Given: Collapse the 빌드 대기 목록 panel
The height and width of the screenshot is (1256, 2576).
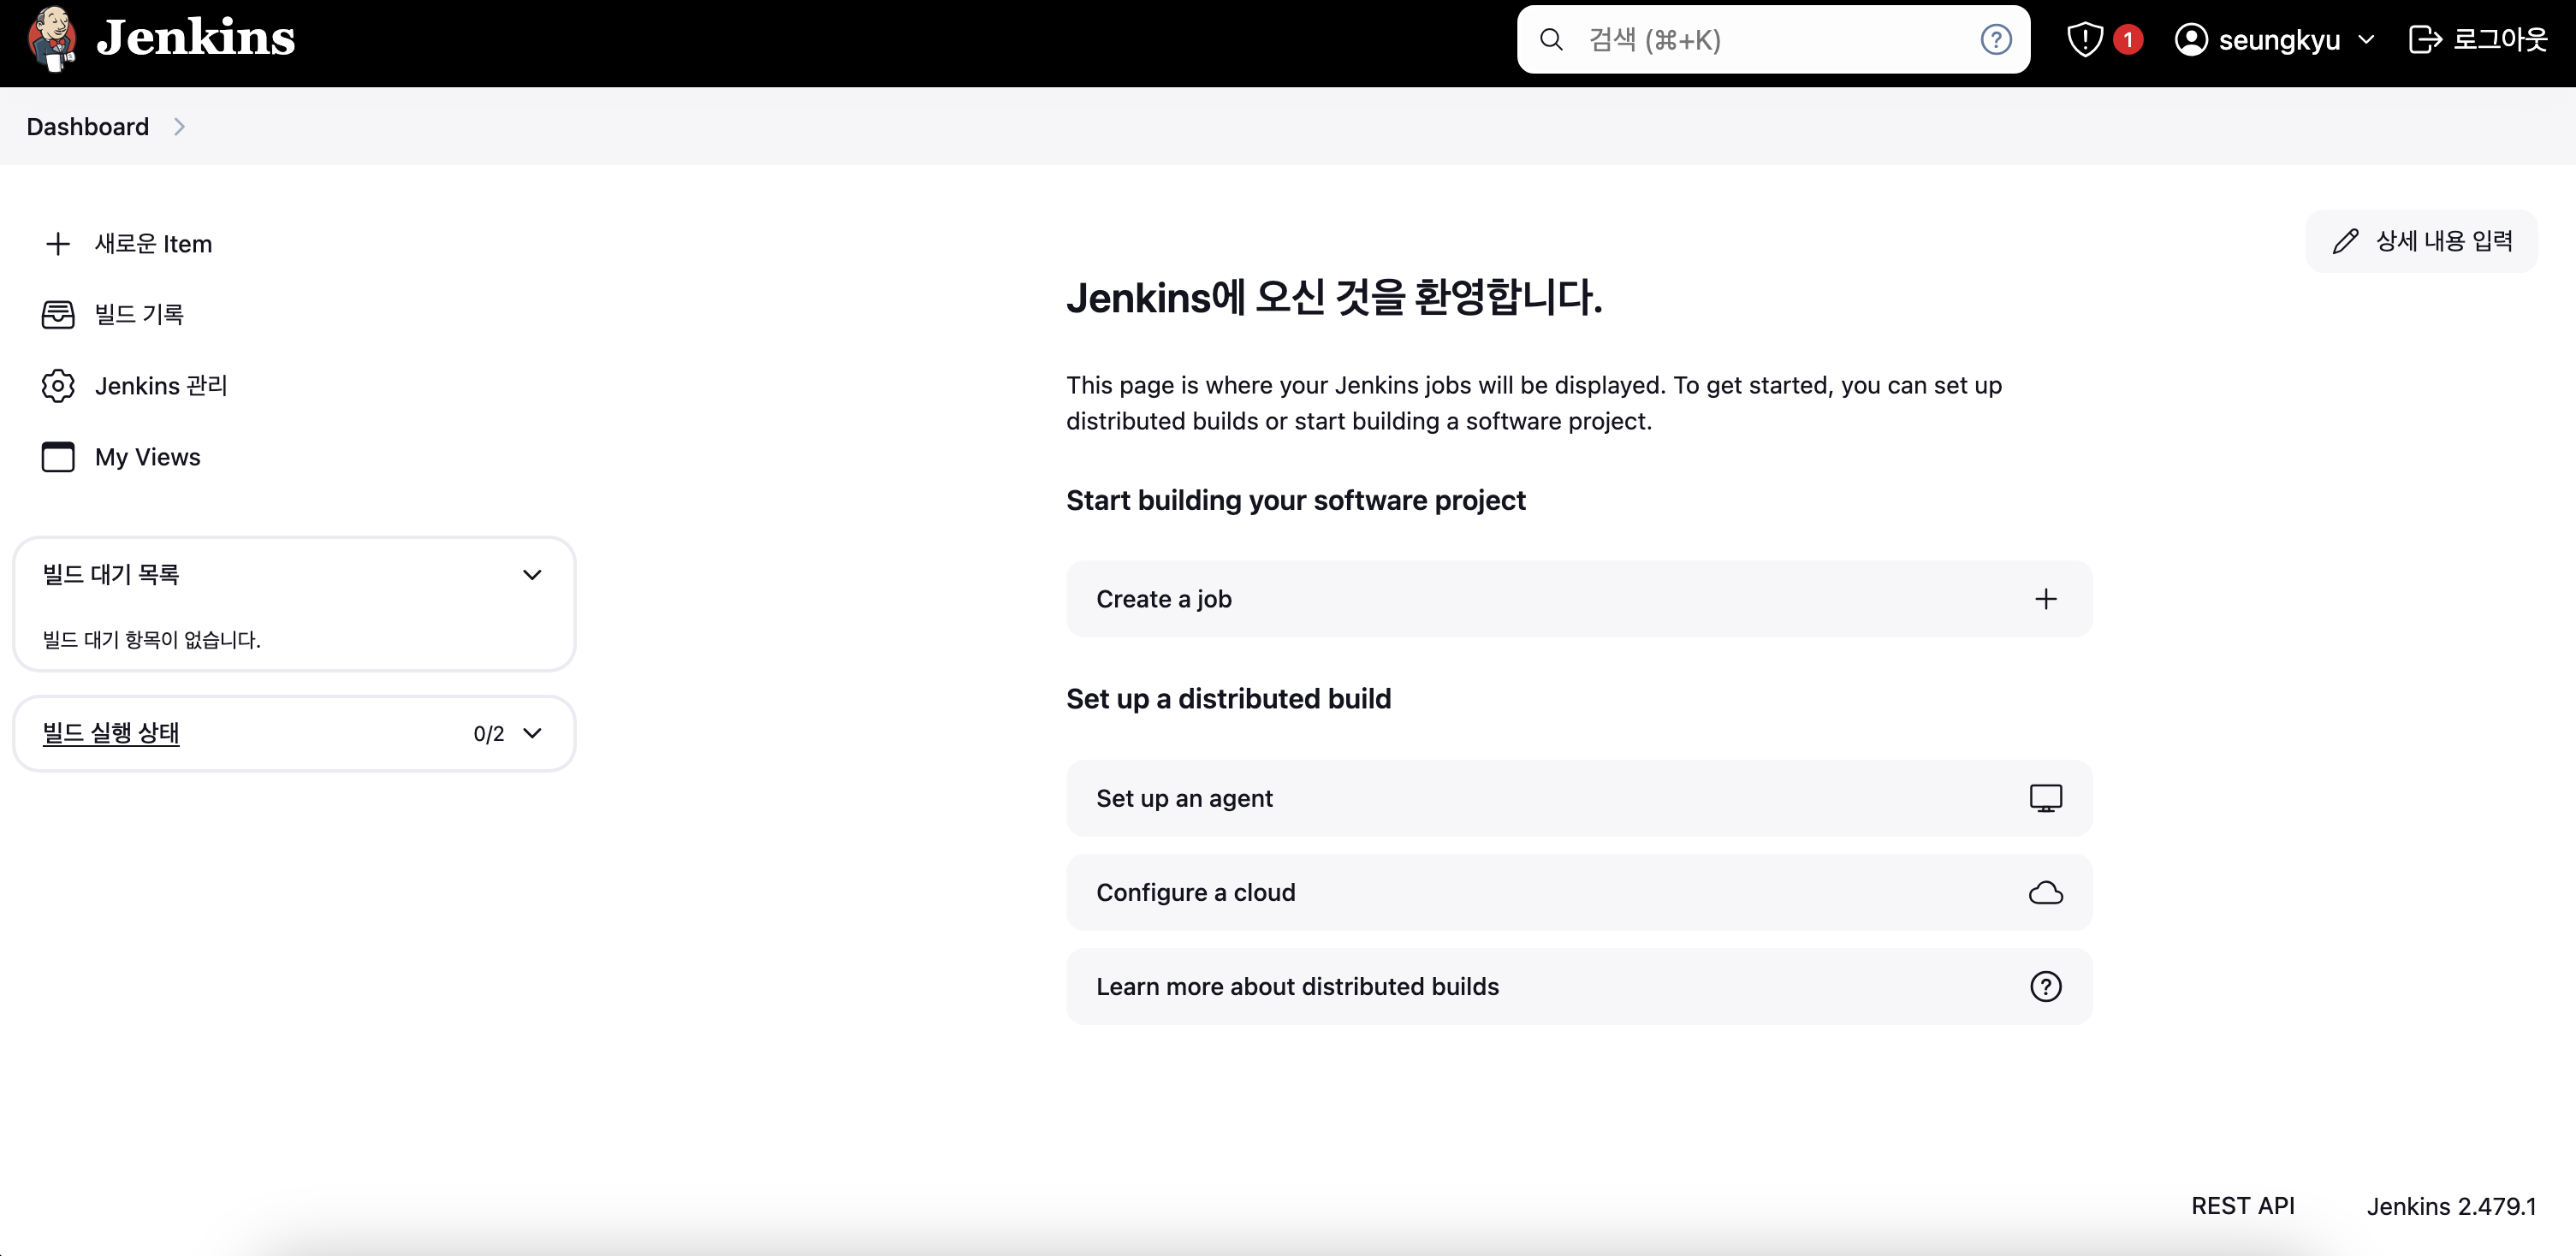Looking at the screenshot, I should [x=532, y=575].
